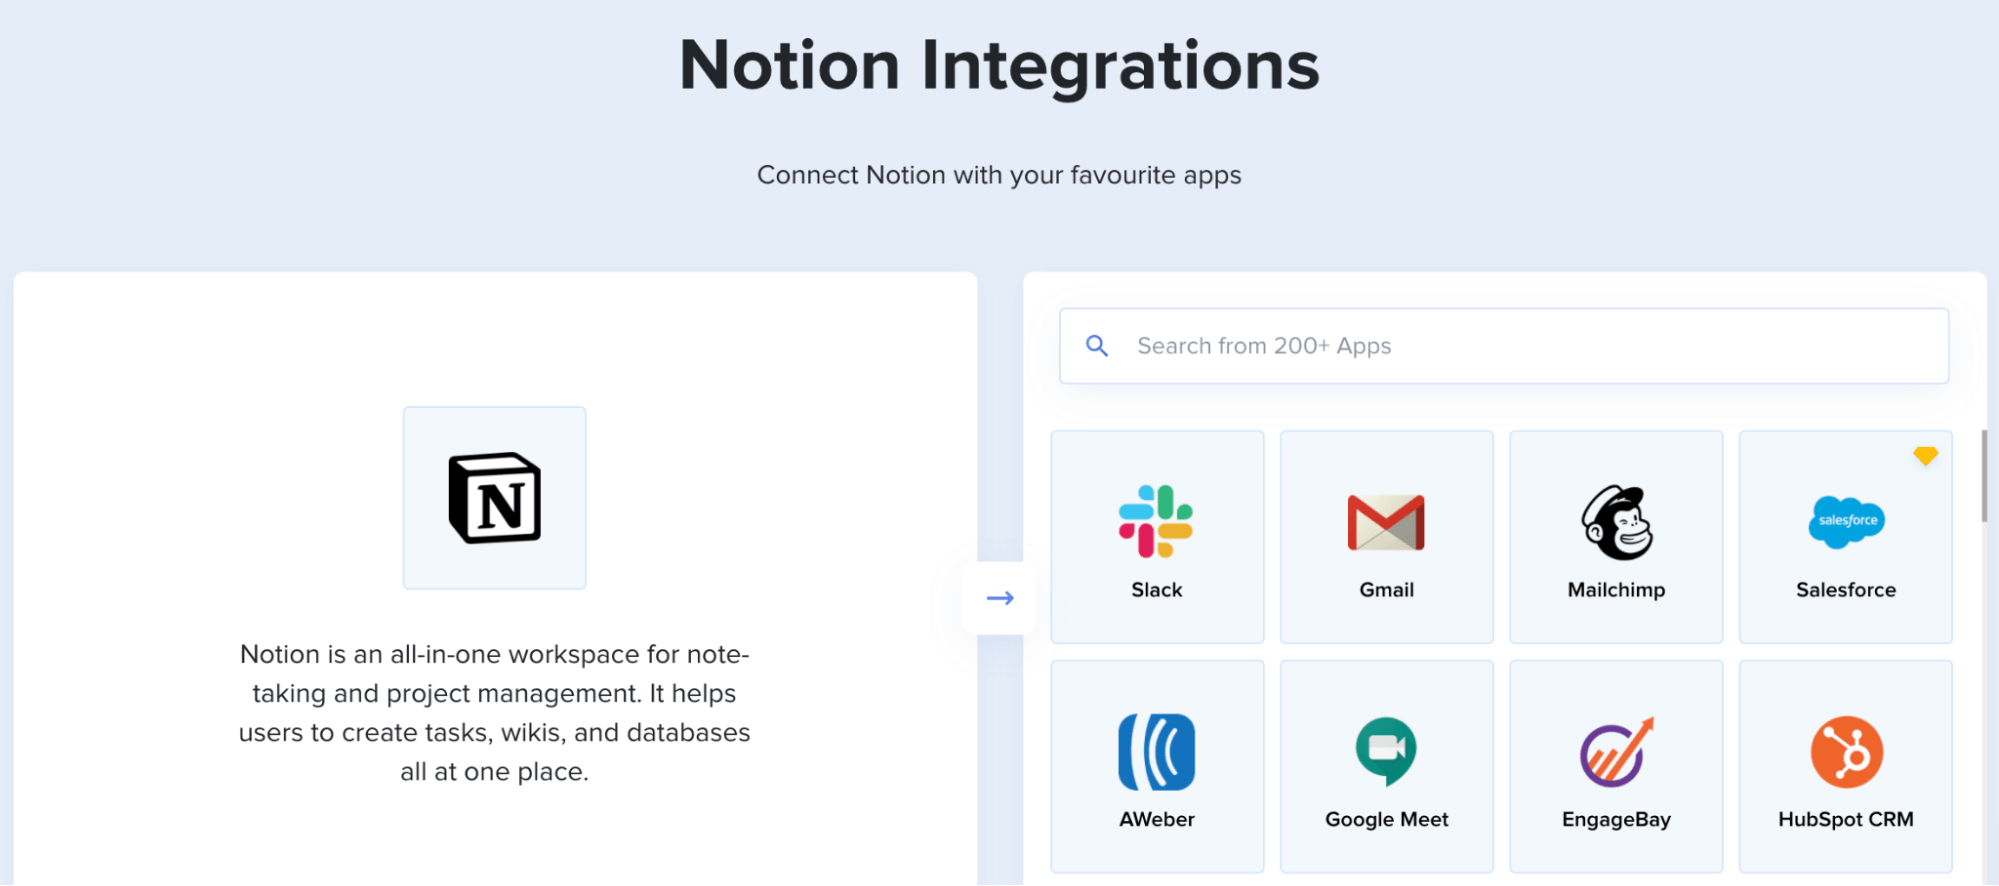Select the EngageBay label text
1999x886 pixels.
1616,819
